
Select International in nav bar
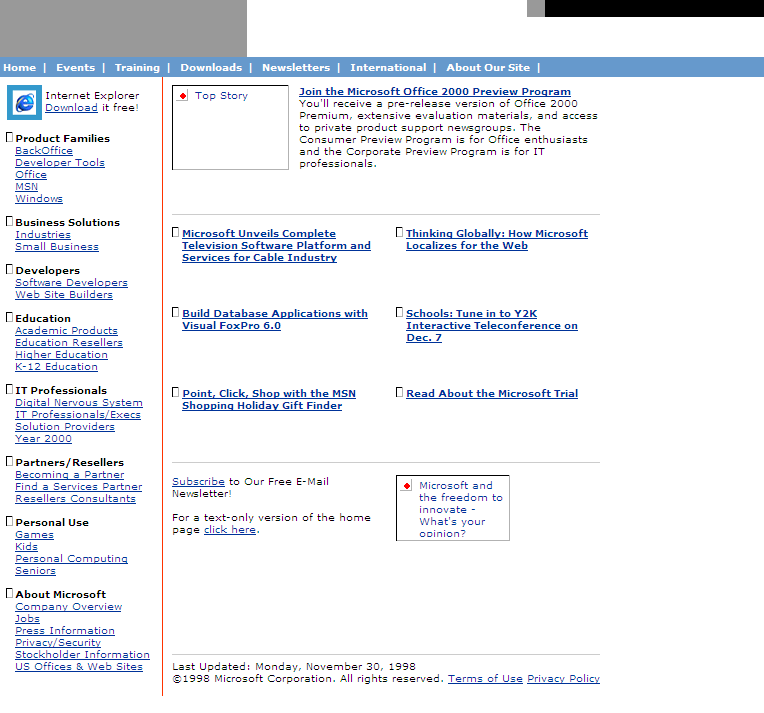[388, 68]
